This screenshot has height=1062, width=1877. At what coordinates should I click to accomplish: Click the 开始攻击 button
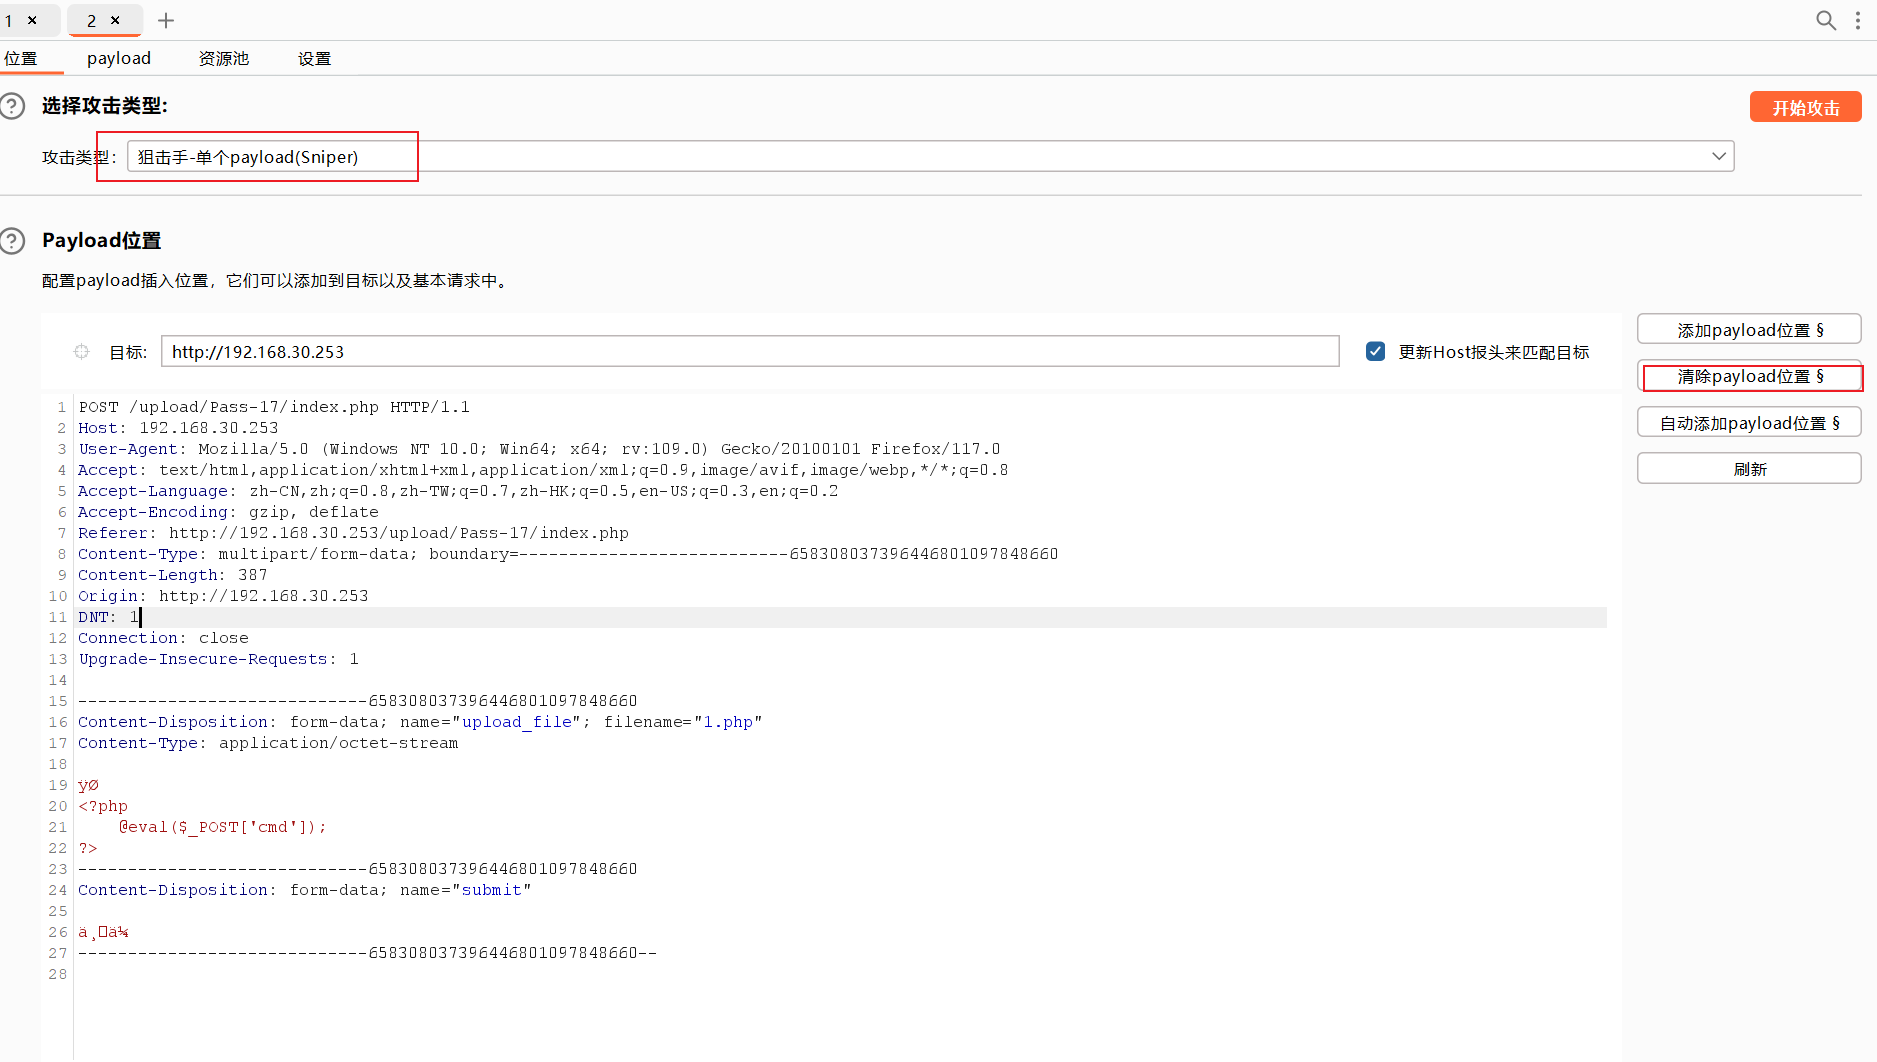pyautogui.click(x=1805, y=107)
